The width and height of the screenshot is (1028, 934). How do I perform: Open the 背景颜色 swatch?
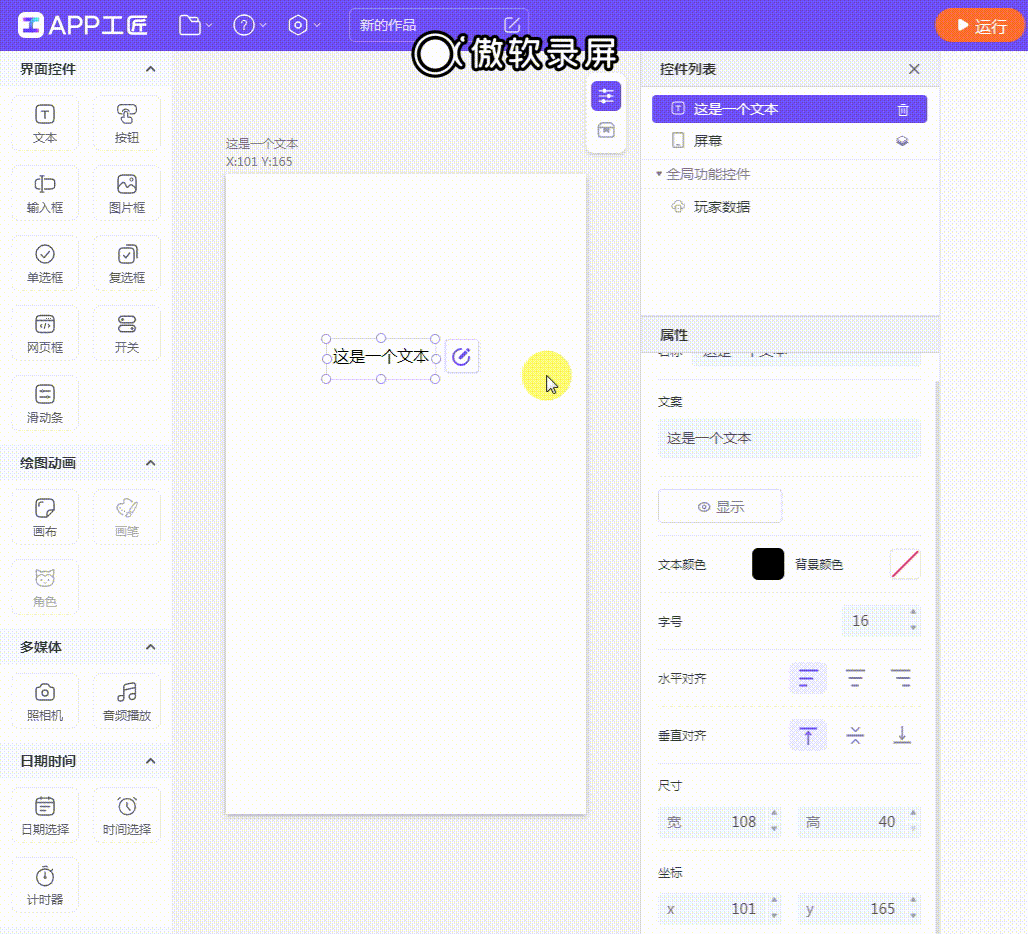coord(905,564)
